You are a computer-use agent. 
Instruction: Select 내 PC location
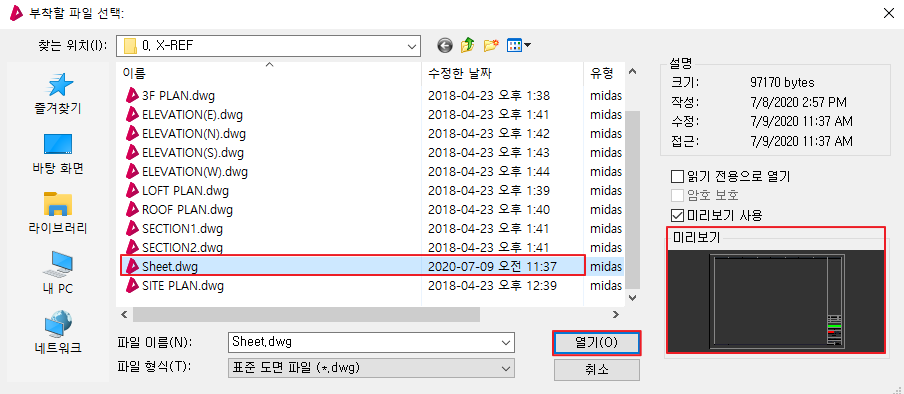(x=58, y=273)
